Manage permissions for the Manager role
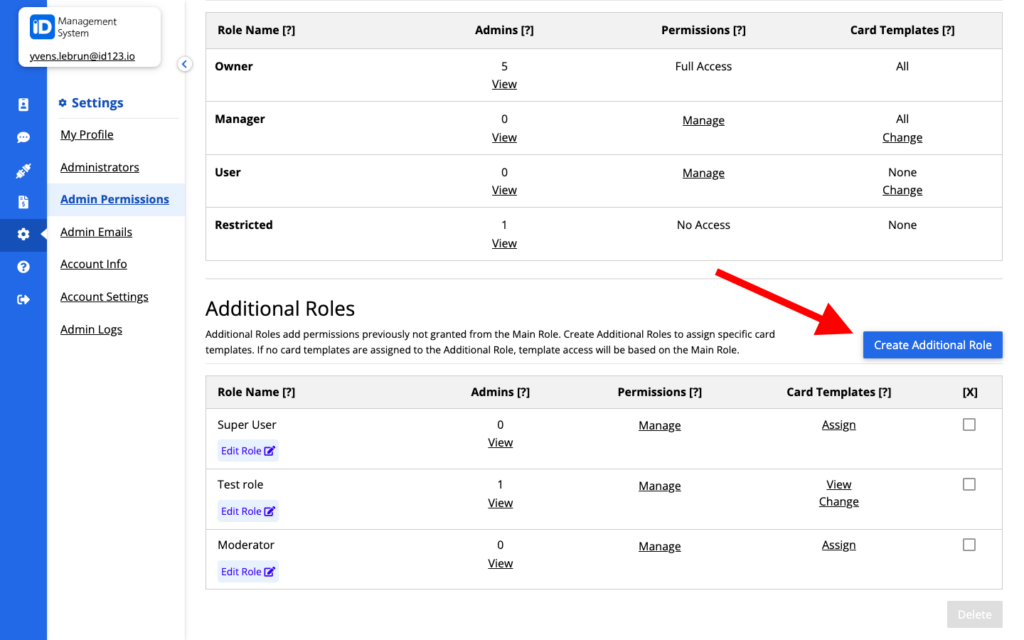Image resolution: width=1024 pixels, height=640 pixels. (703, 119)
